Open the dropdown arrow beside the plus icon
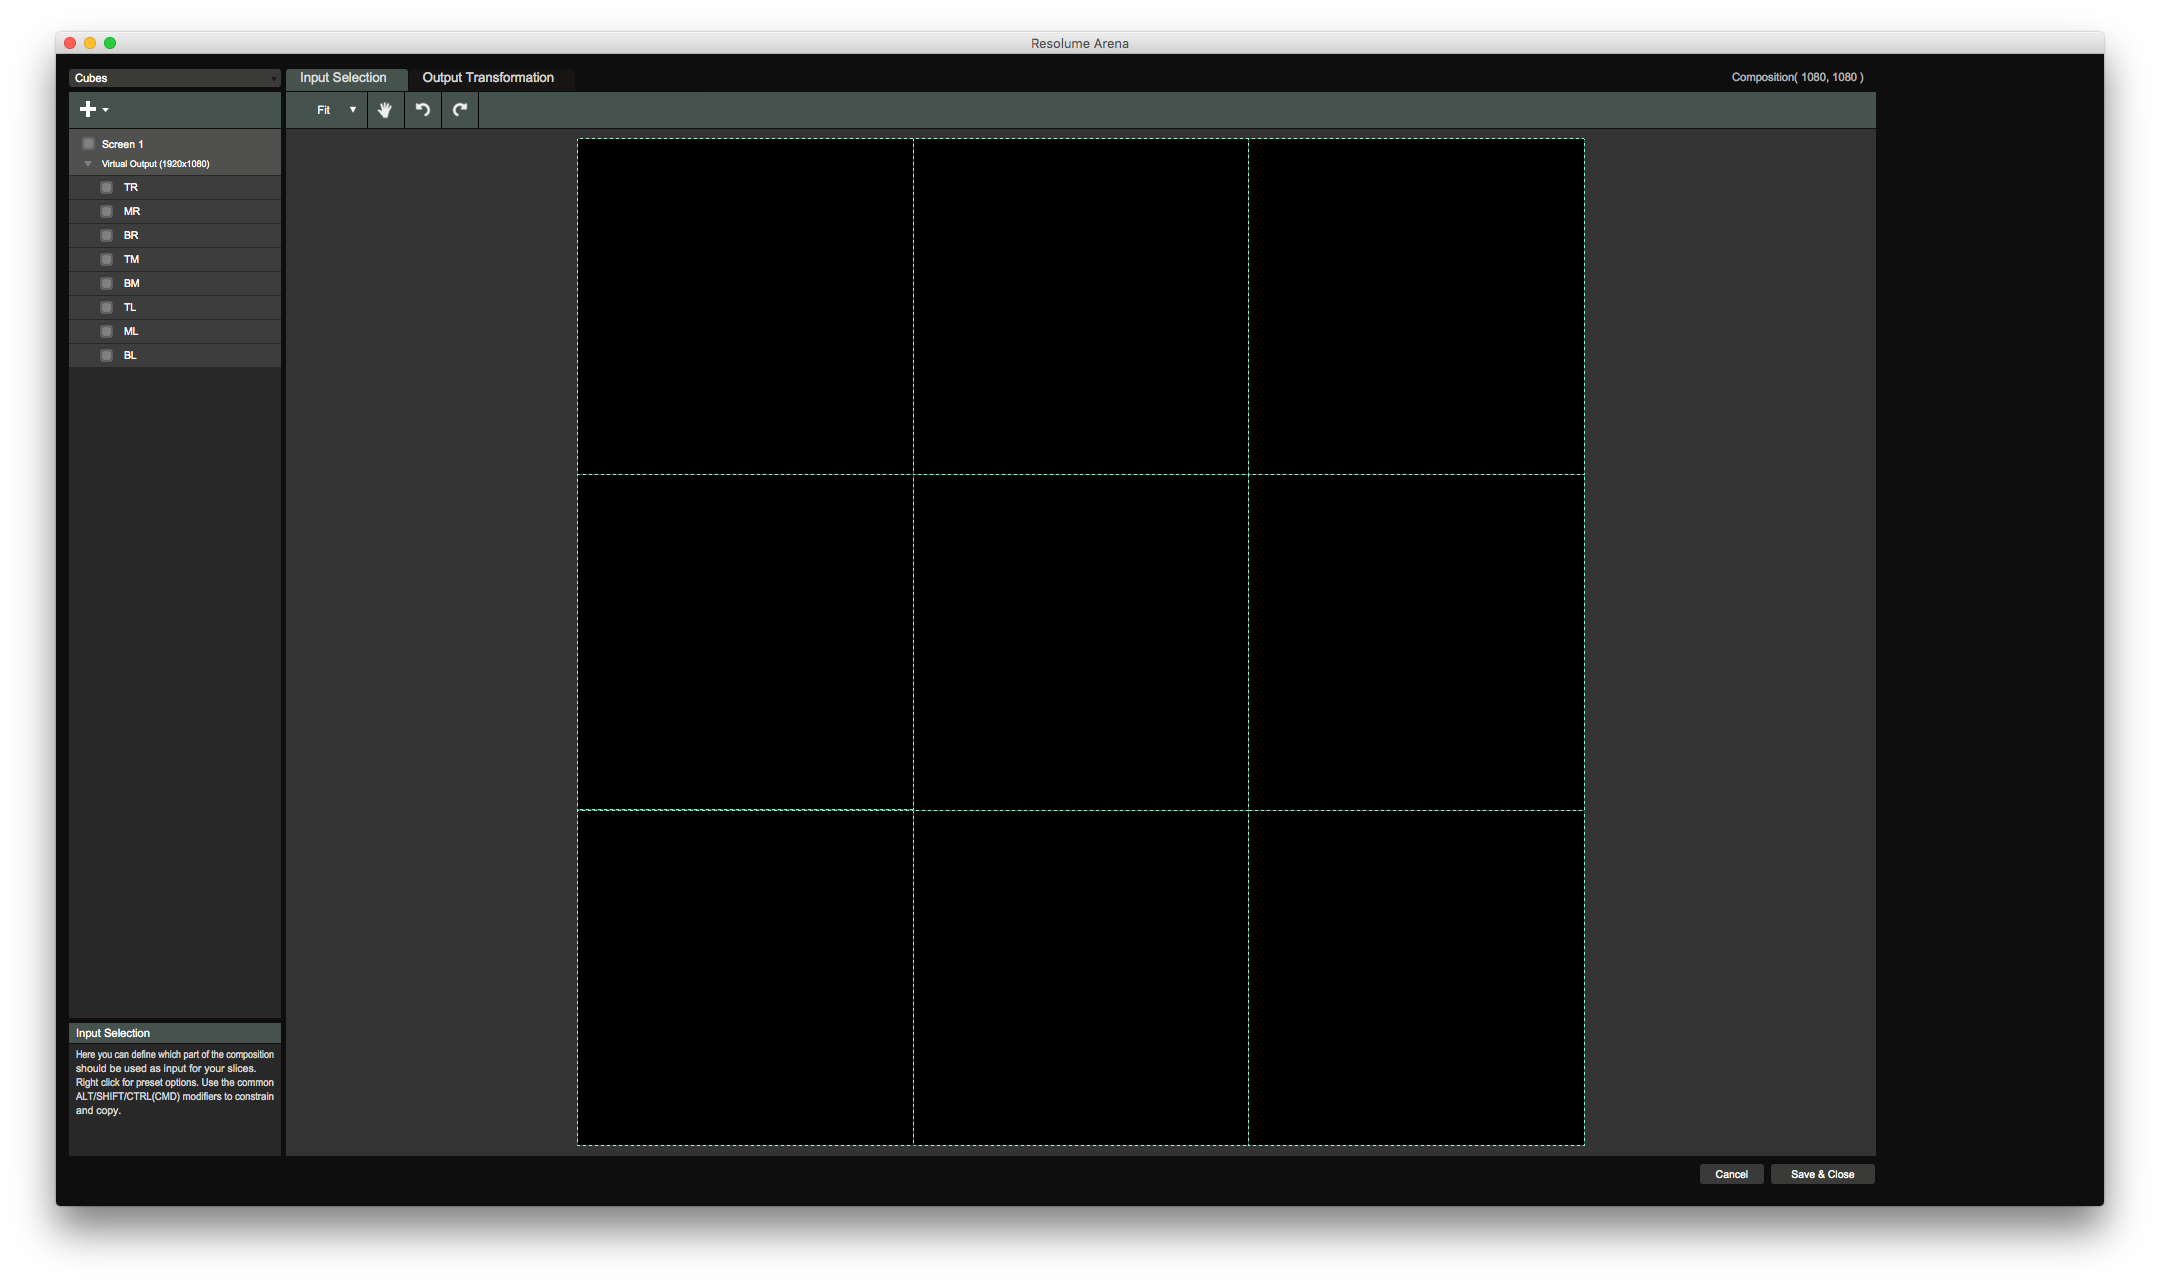Image resolution: width=2160 pixels, height=1286 pixels. [106, 110]
